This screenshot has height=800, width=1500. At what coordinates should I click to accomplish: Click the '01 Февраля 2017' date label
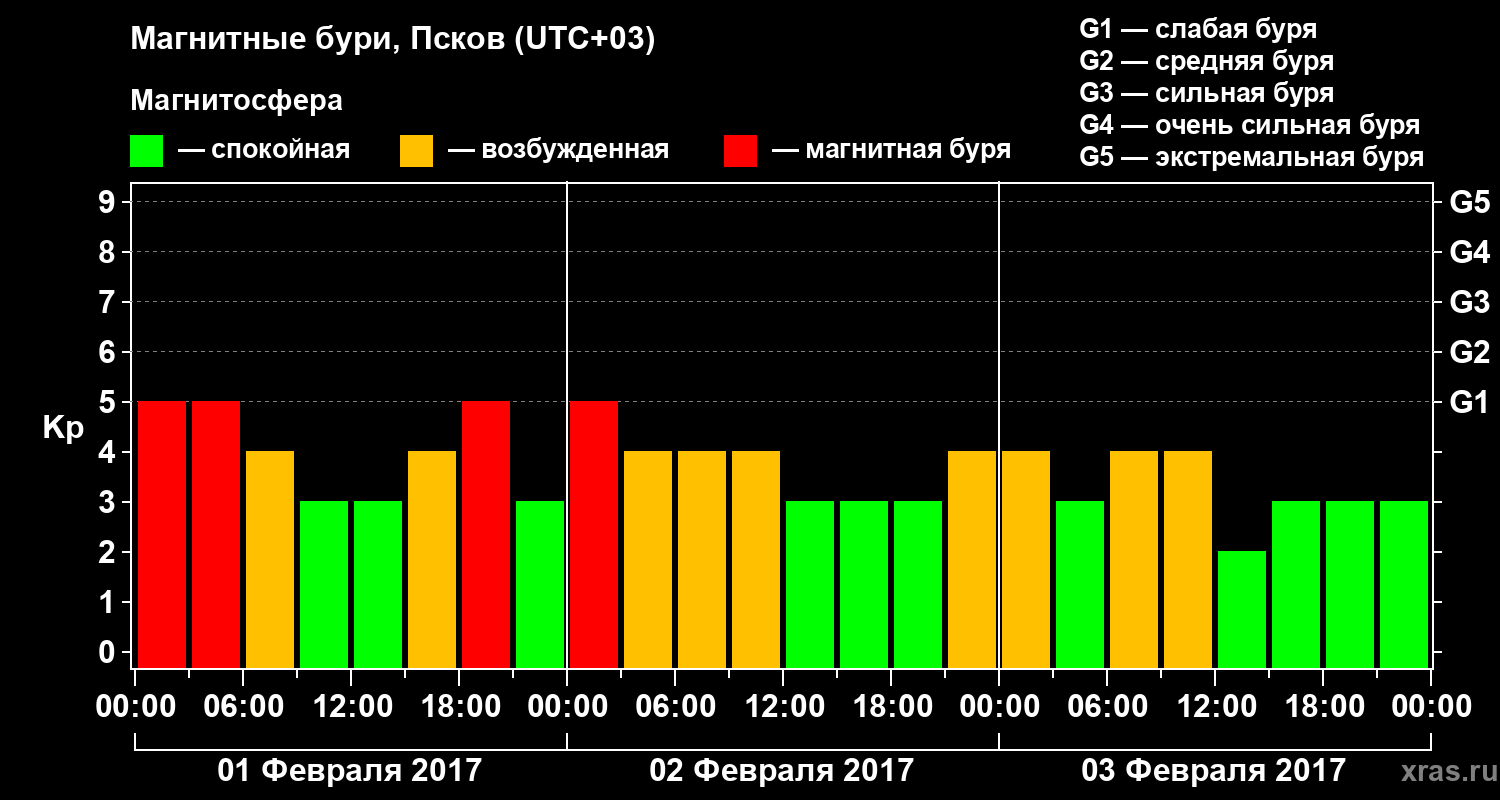350,771
